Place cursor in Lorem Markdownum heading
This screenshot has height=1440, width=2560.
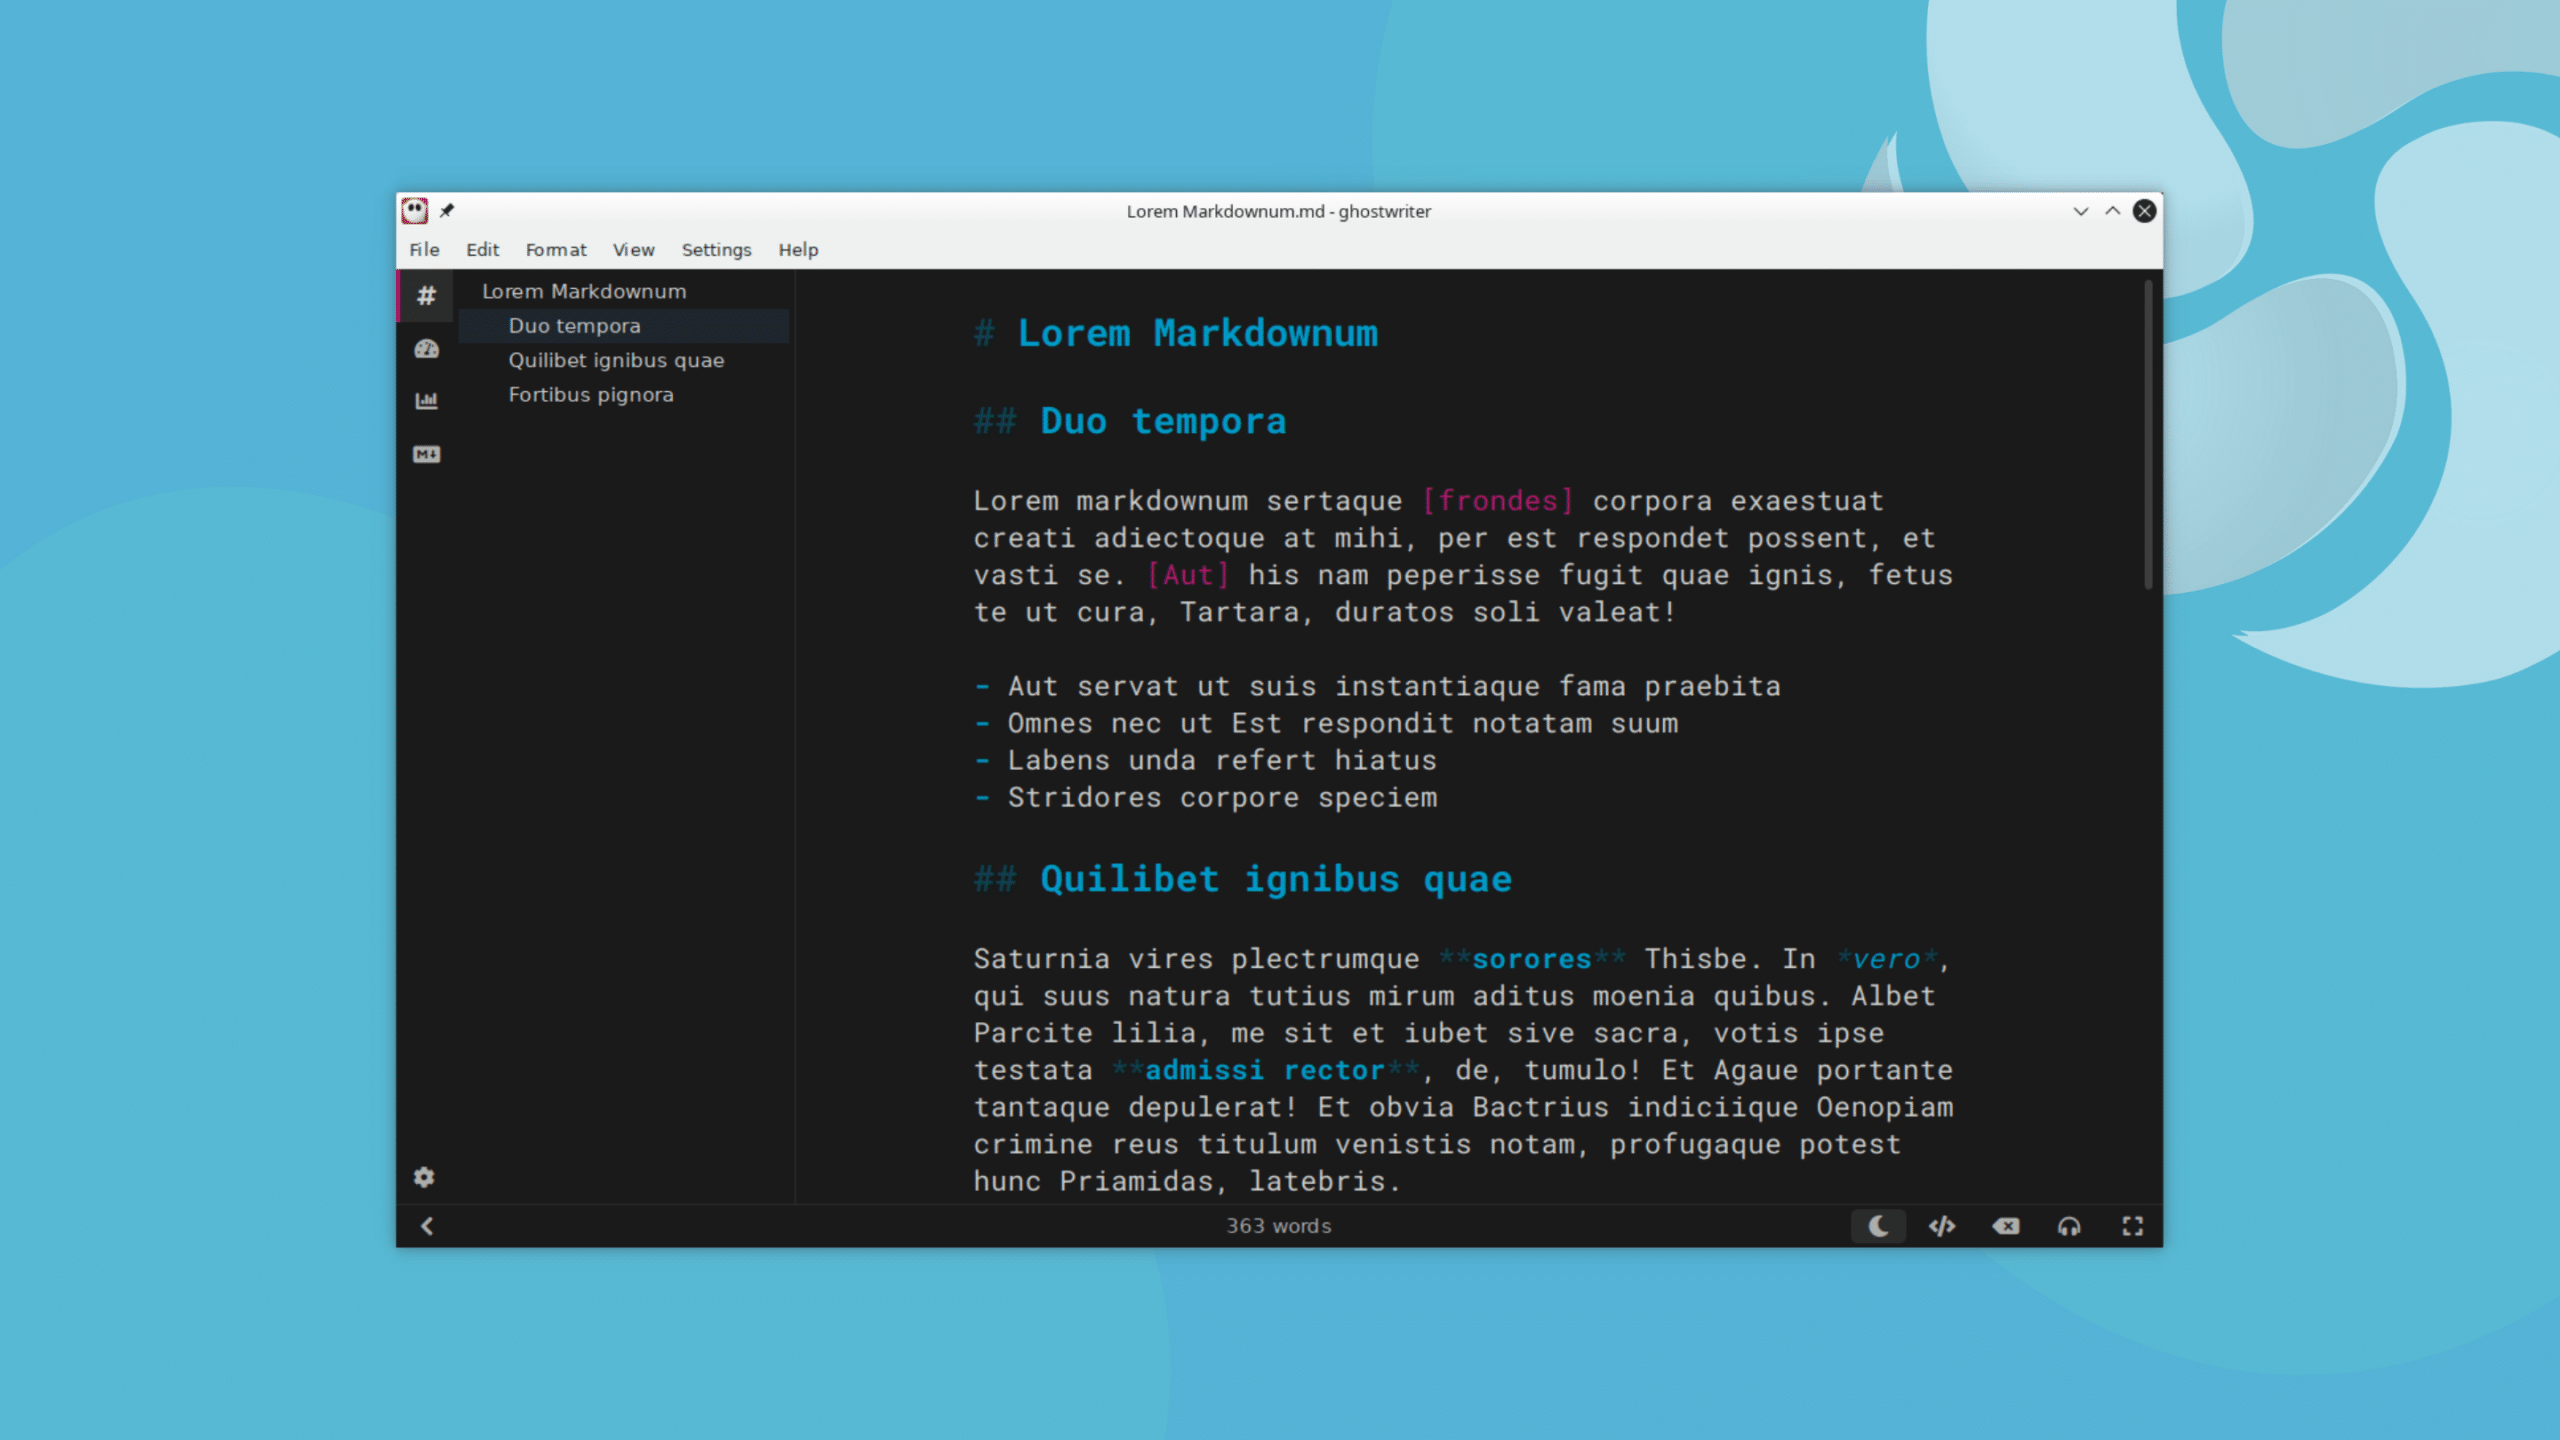coord(1198,333)
